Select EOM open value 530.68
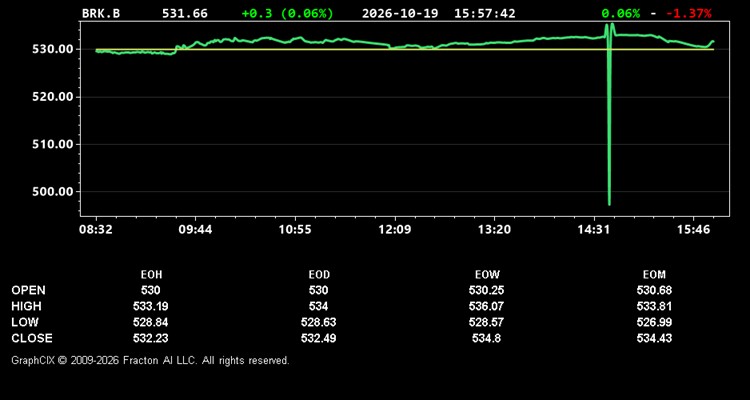The image size is (750, 400). tap(654, 290)
